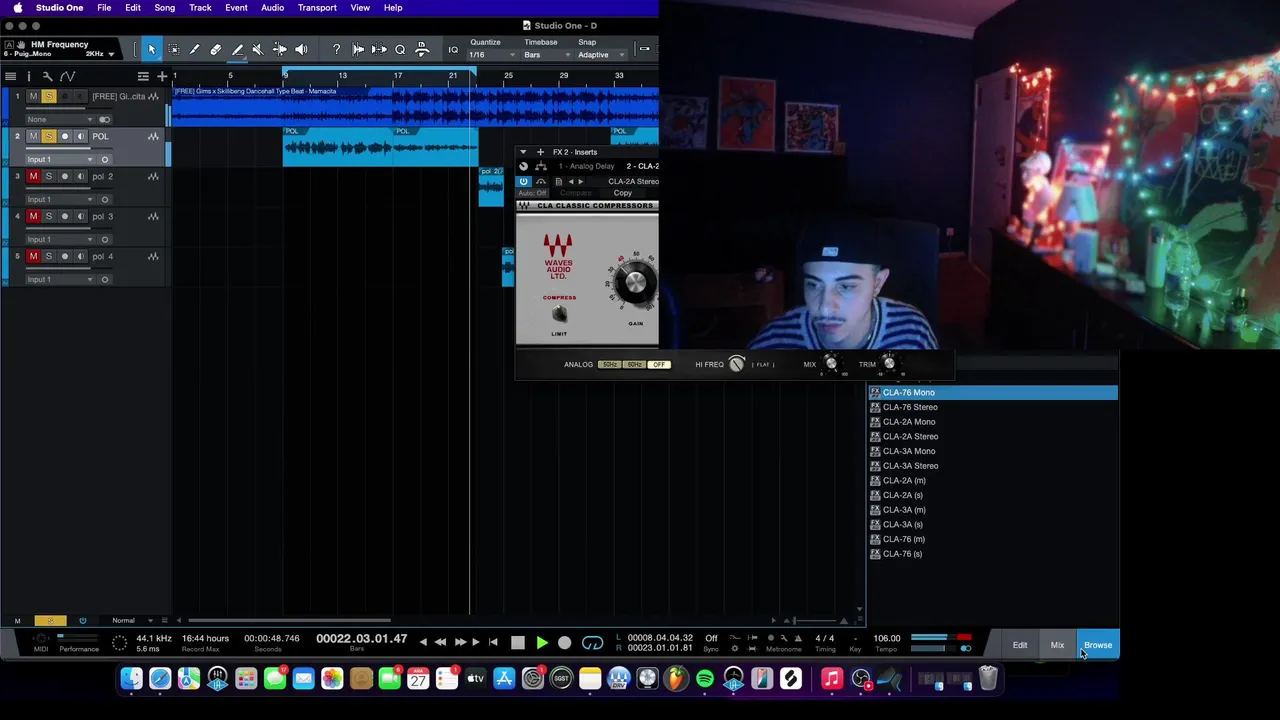Open Quantize 1/16 dropdown

point(492,54)
